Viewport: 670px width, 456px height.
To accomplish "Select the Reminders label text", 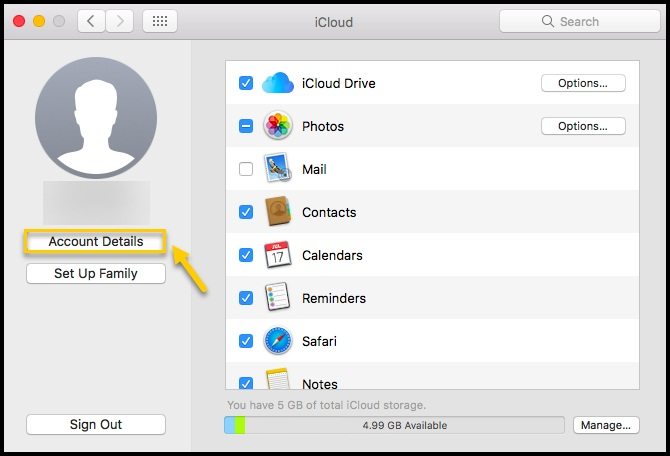I will point(334,298).
